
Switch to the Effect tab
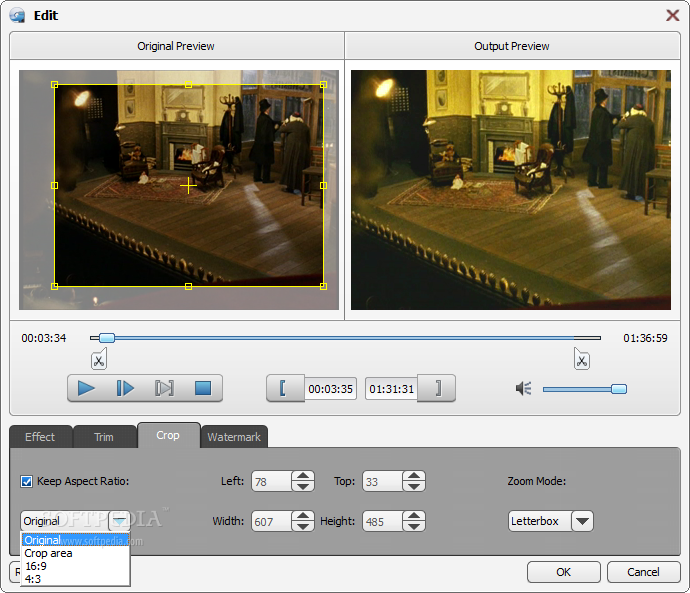pos(40,437)
